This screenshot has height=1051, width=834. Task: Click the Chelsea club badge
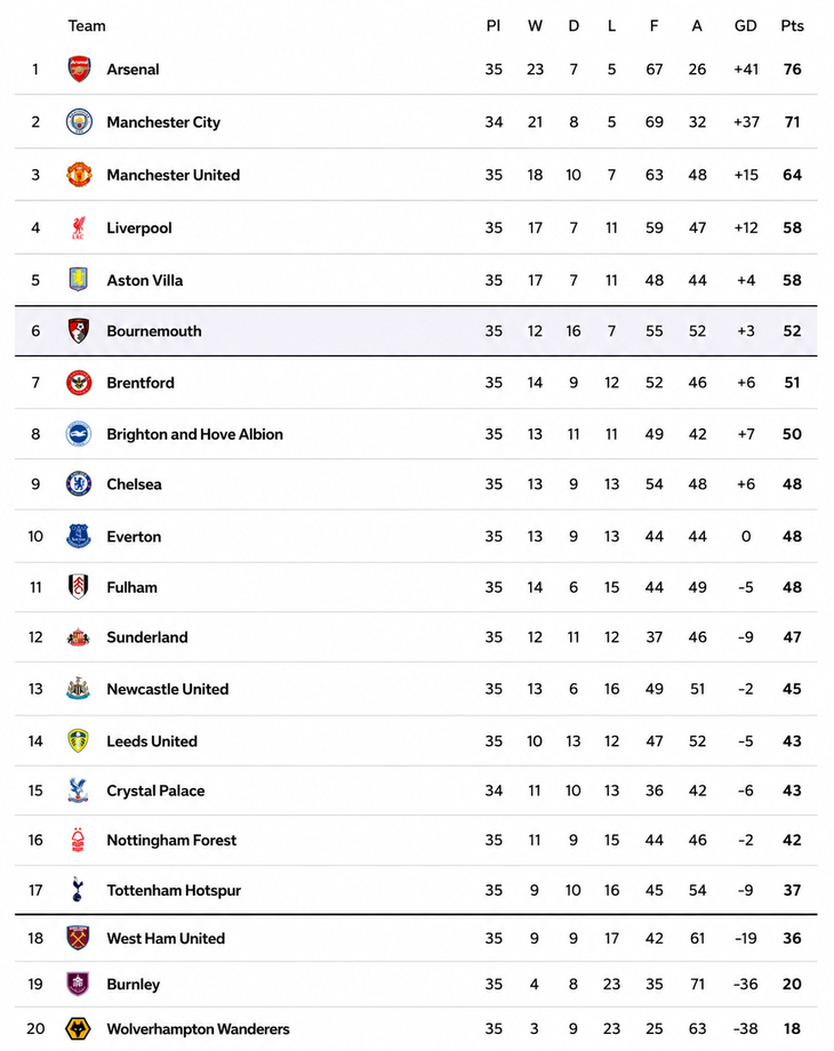pyautogui.click(x=79, y=484)
